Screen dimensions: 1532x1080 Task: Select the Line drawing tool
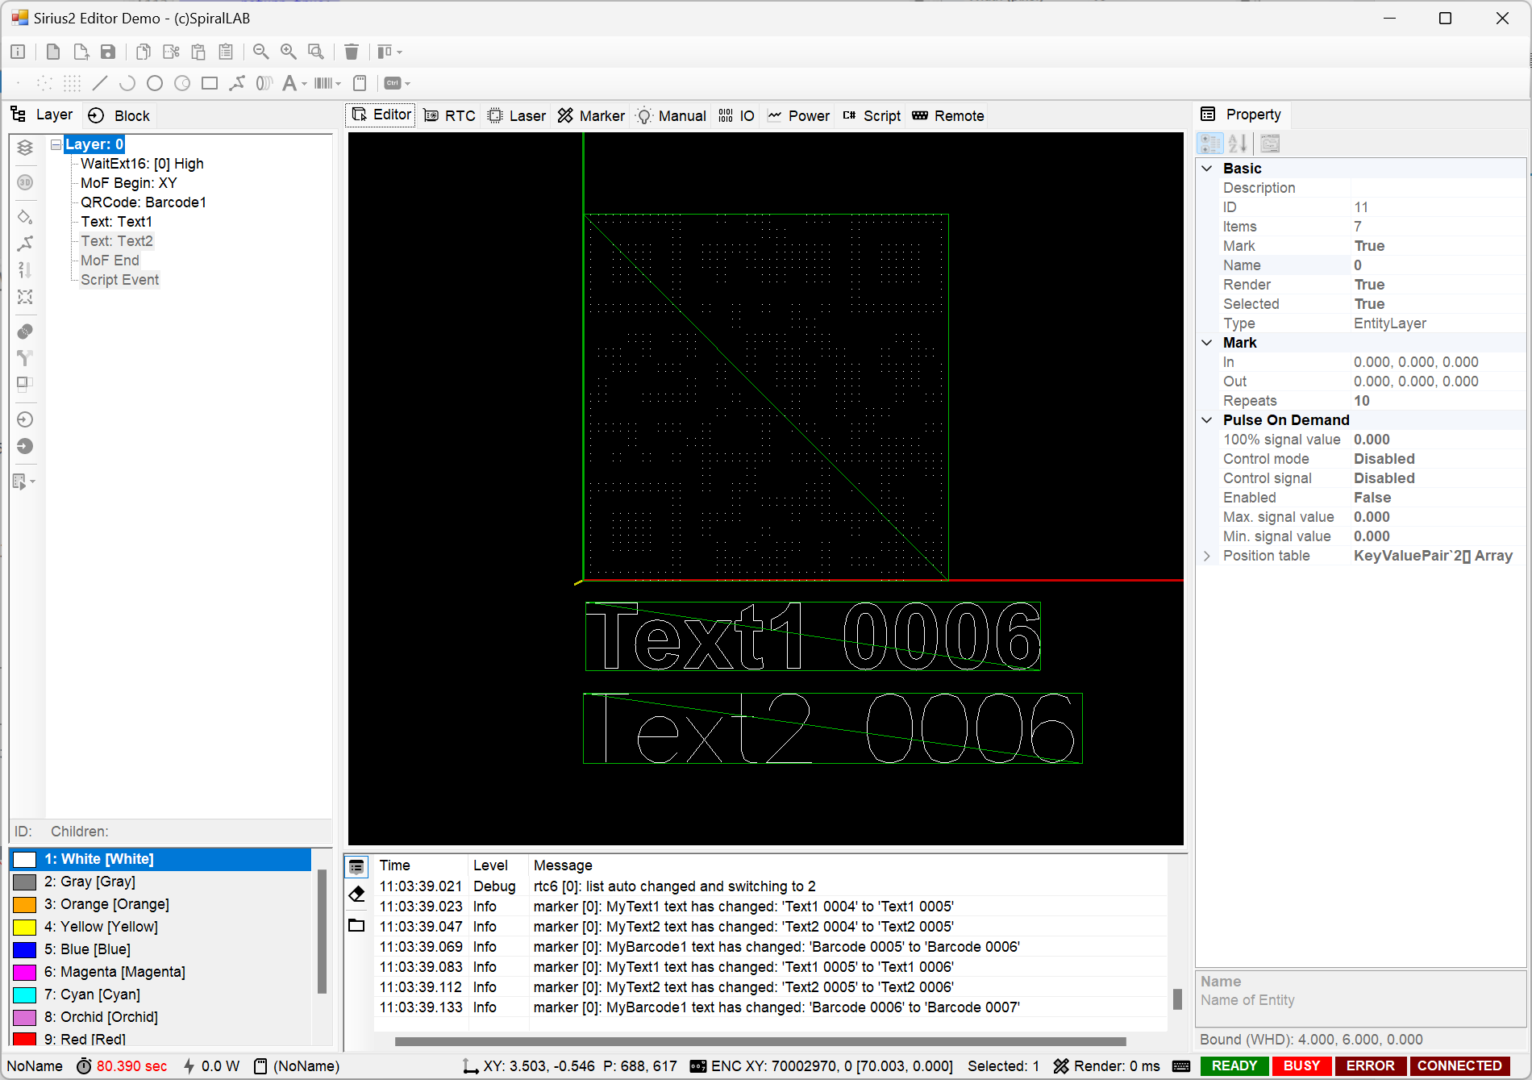100,83
